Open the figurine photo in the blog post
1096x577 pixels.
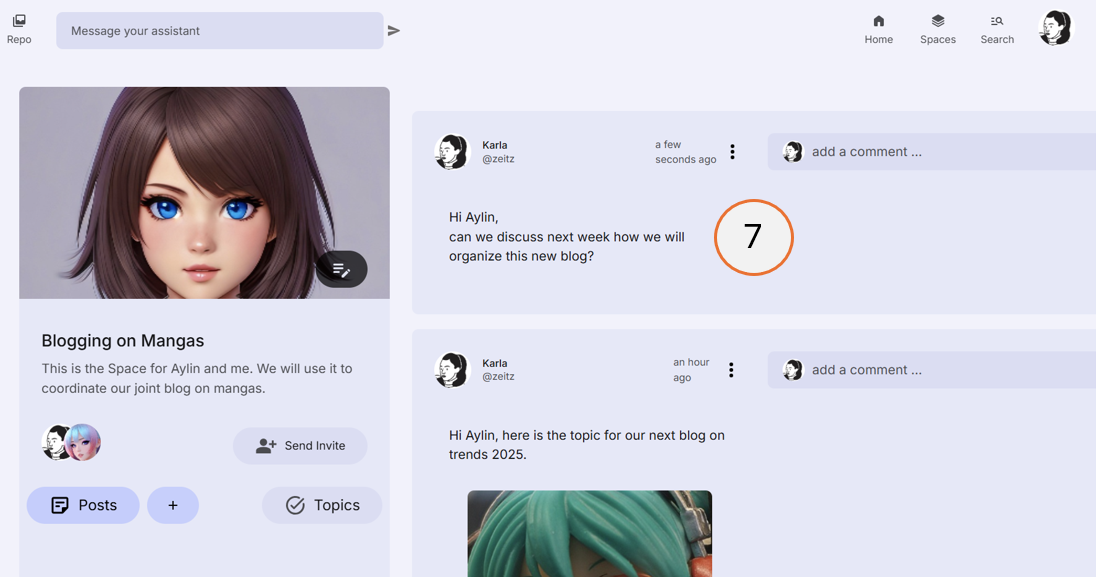[589, 533]
